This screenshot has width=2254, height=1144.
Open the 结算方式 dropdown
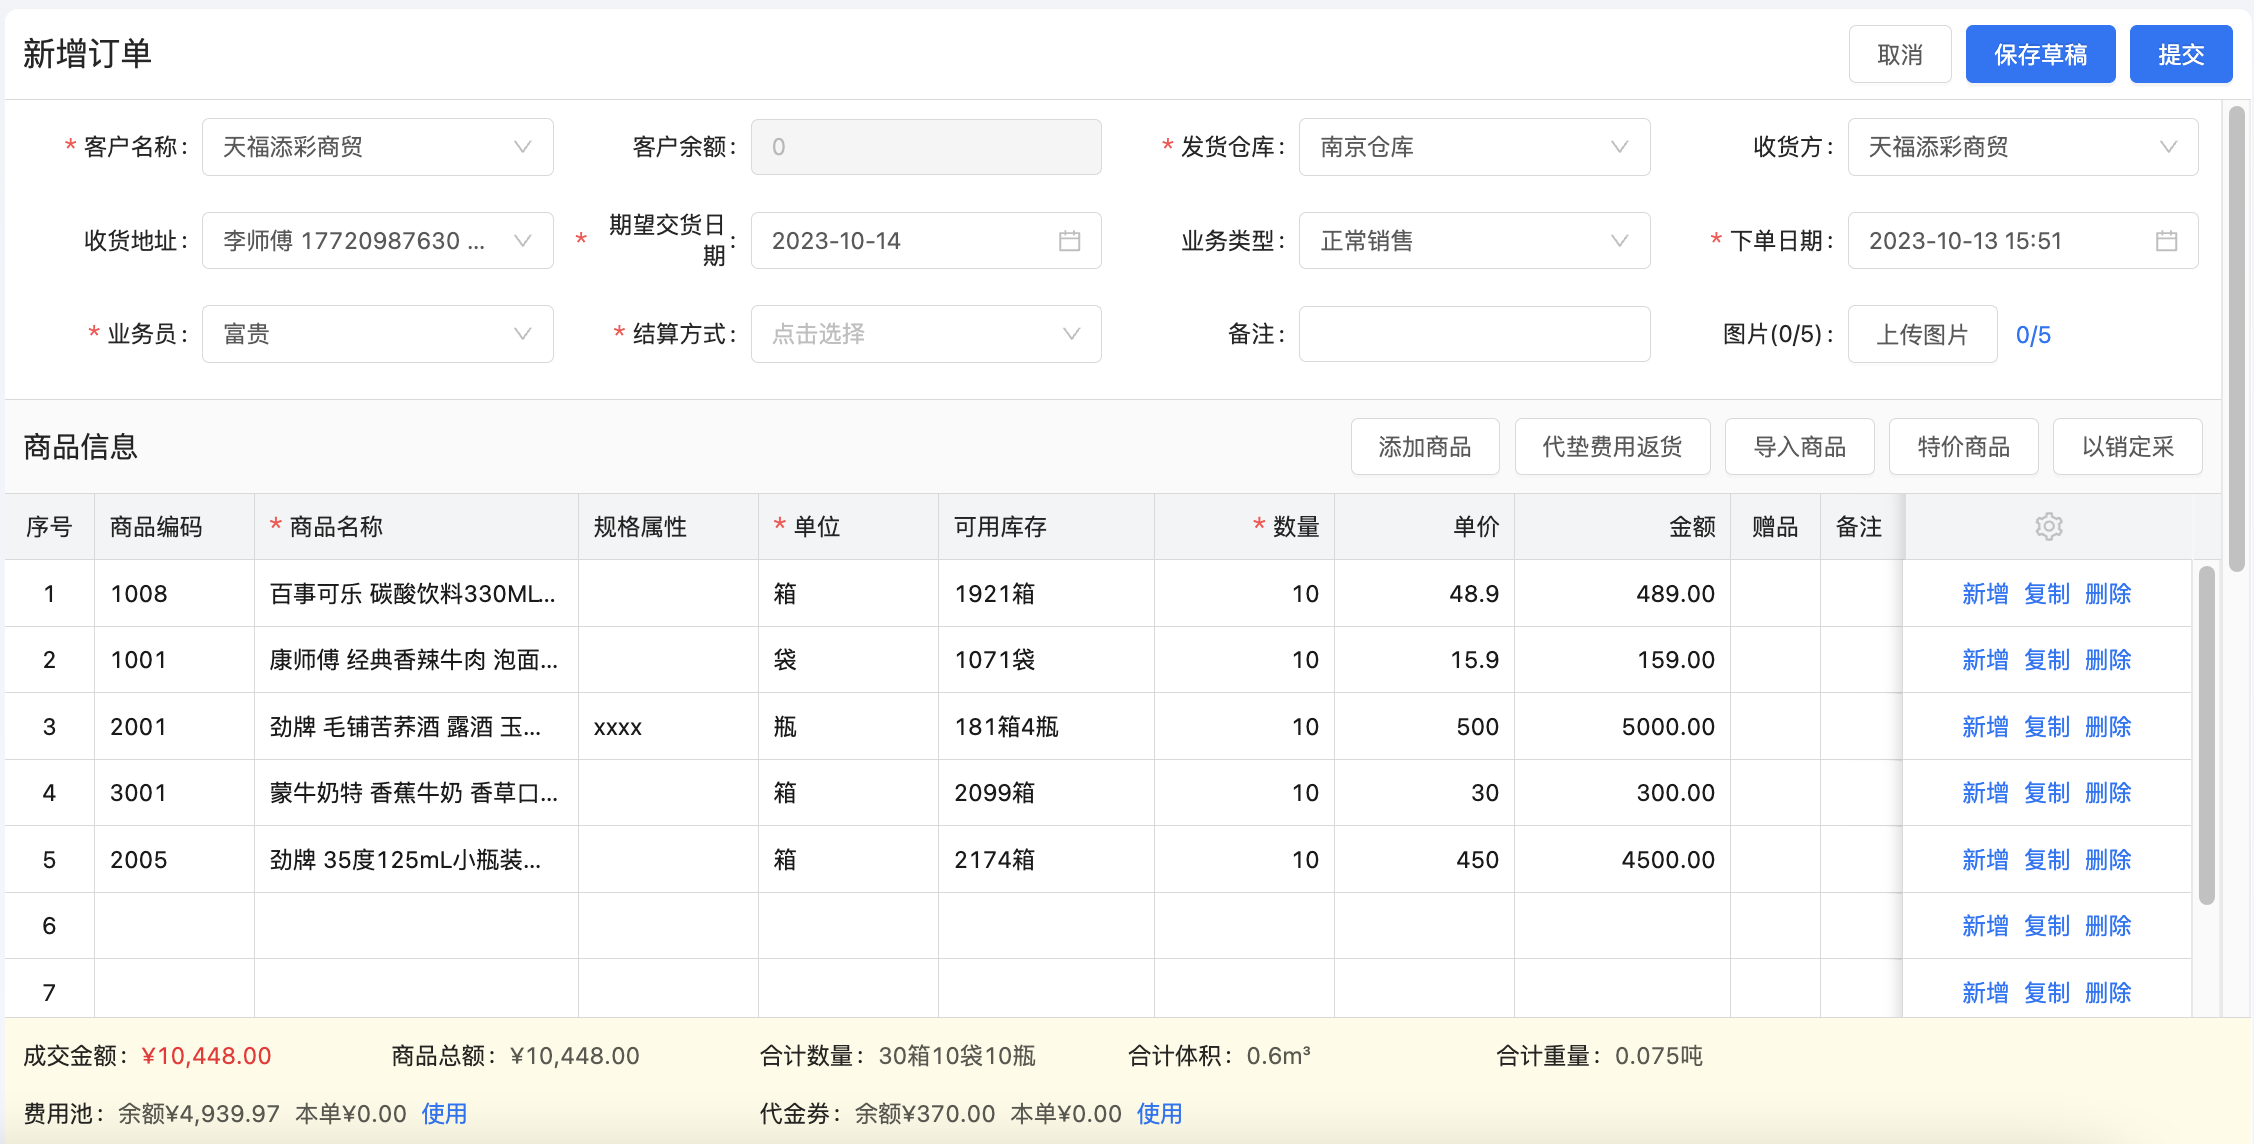tap(926, 334)
